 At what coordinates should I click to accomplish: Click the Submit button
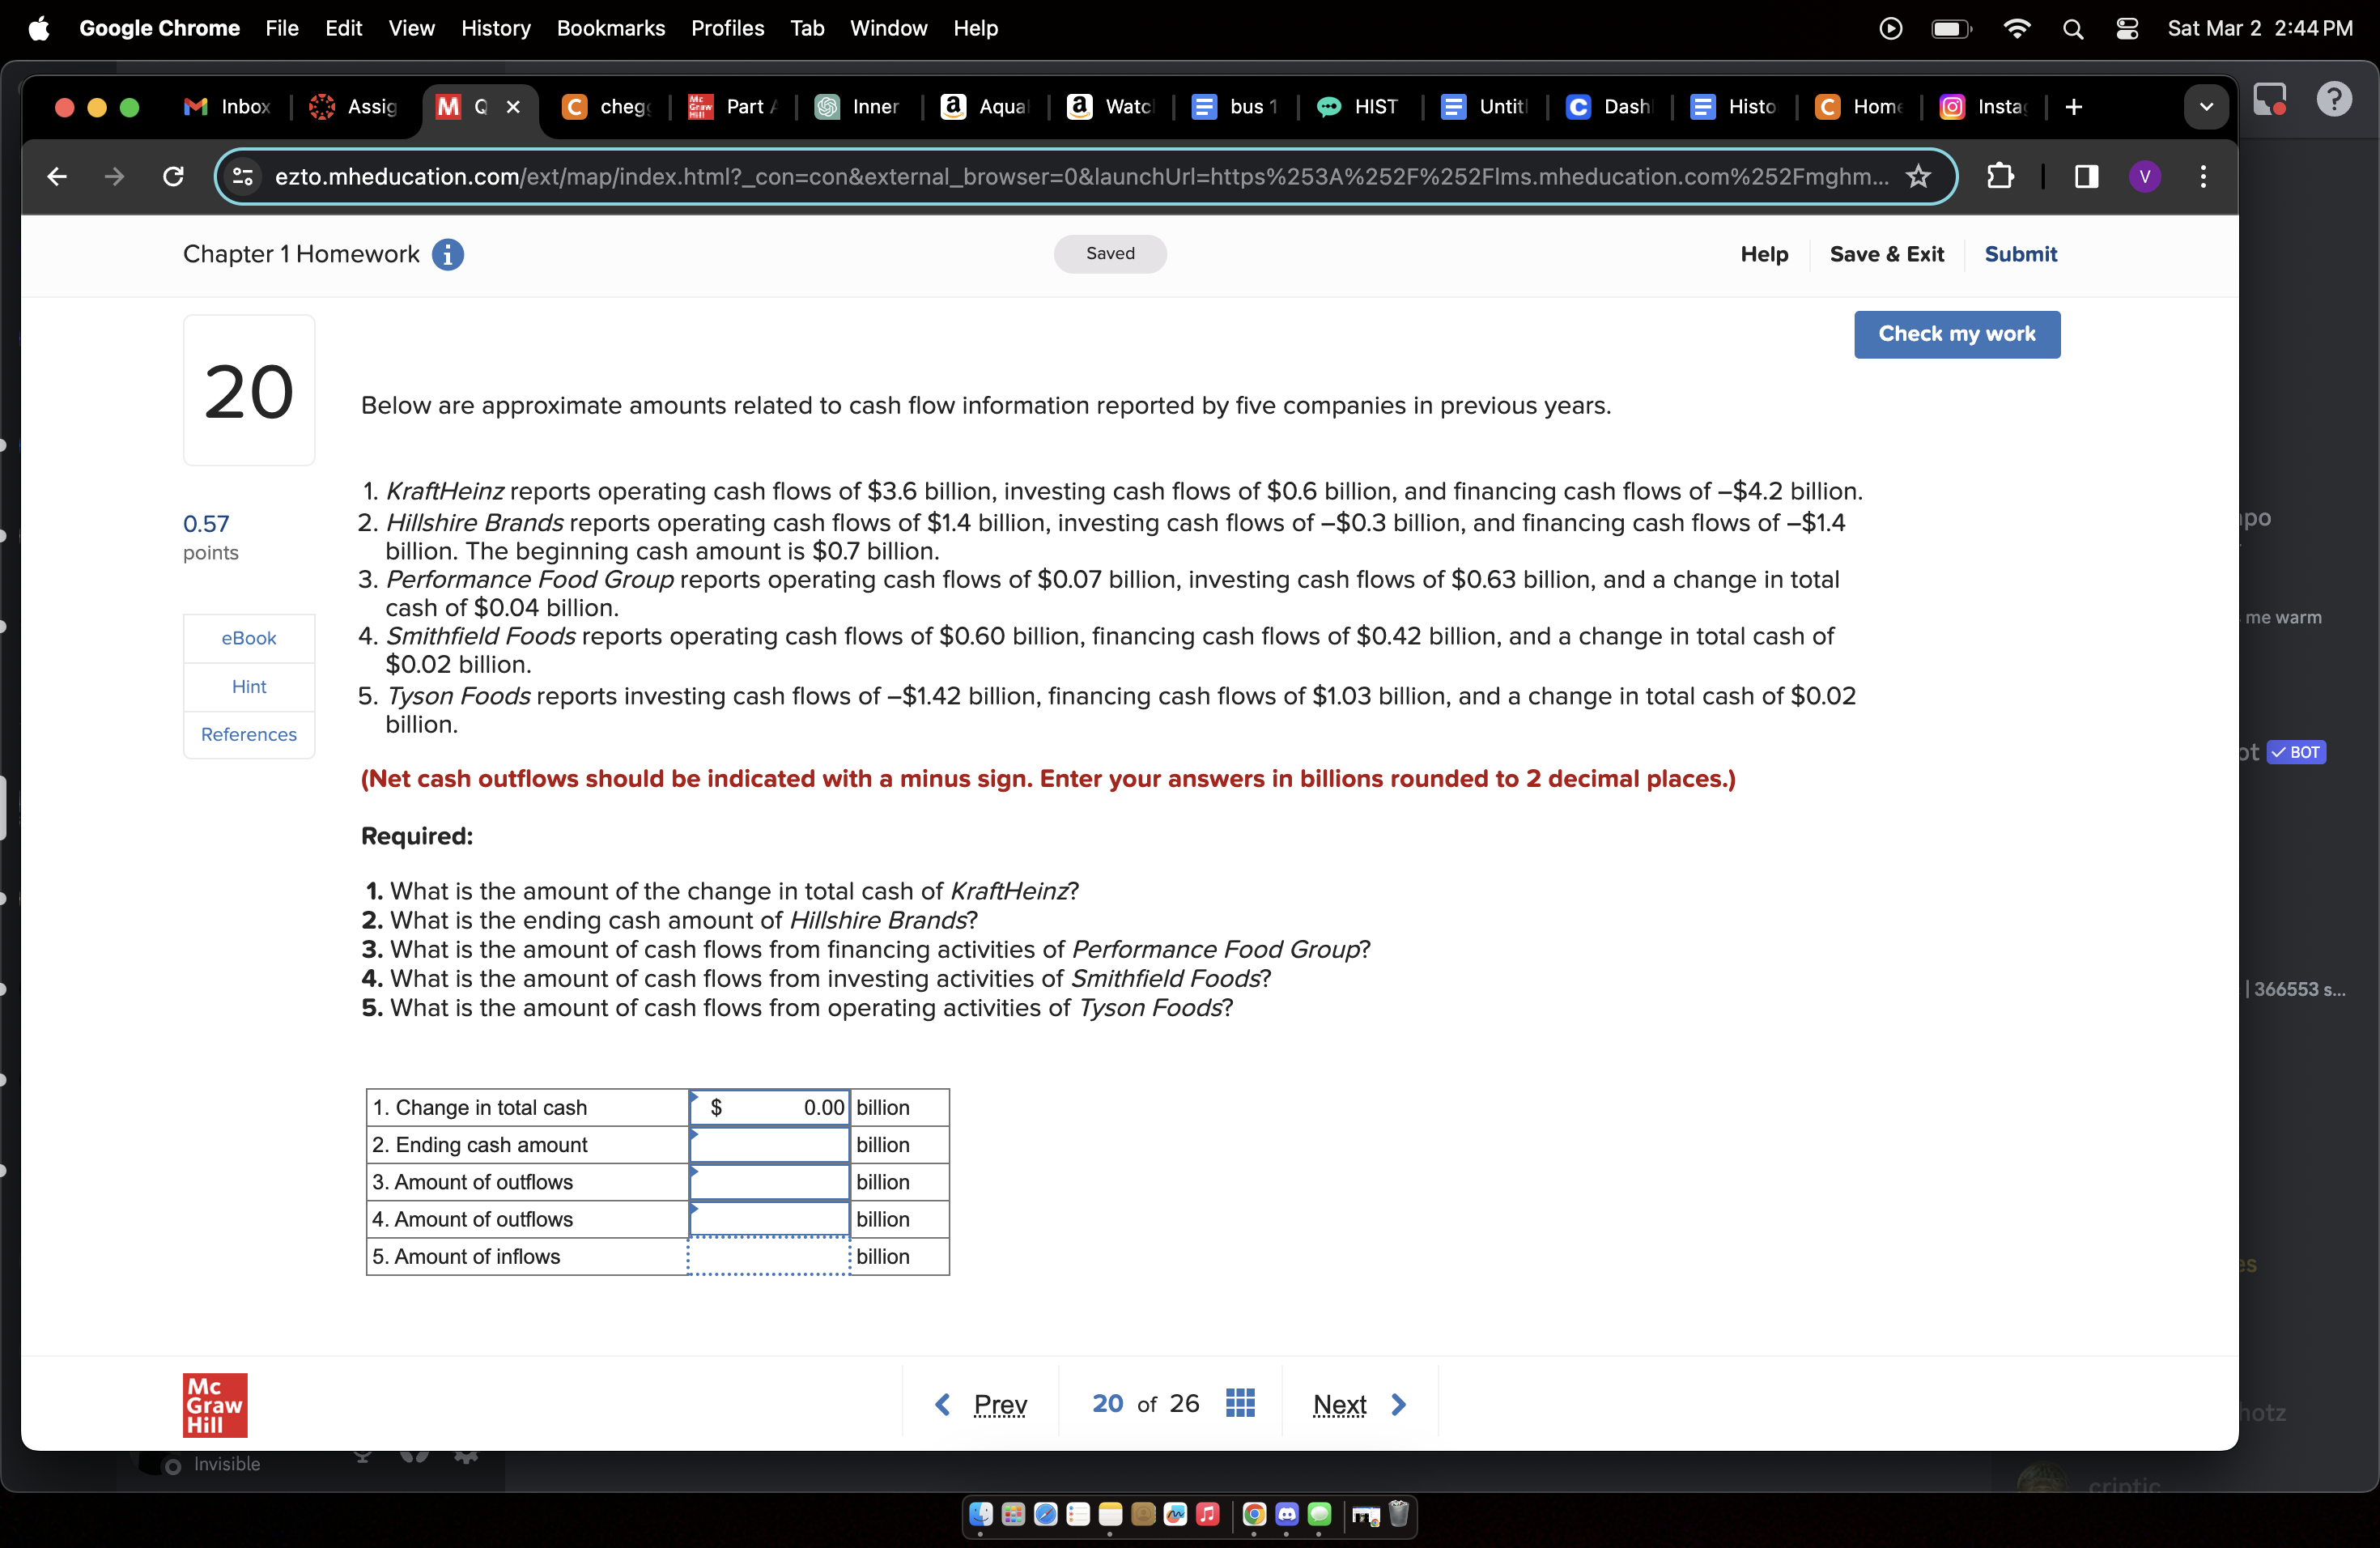click(2019, 253)
